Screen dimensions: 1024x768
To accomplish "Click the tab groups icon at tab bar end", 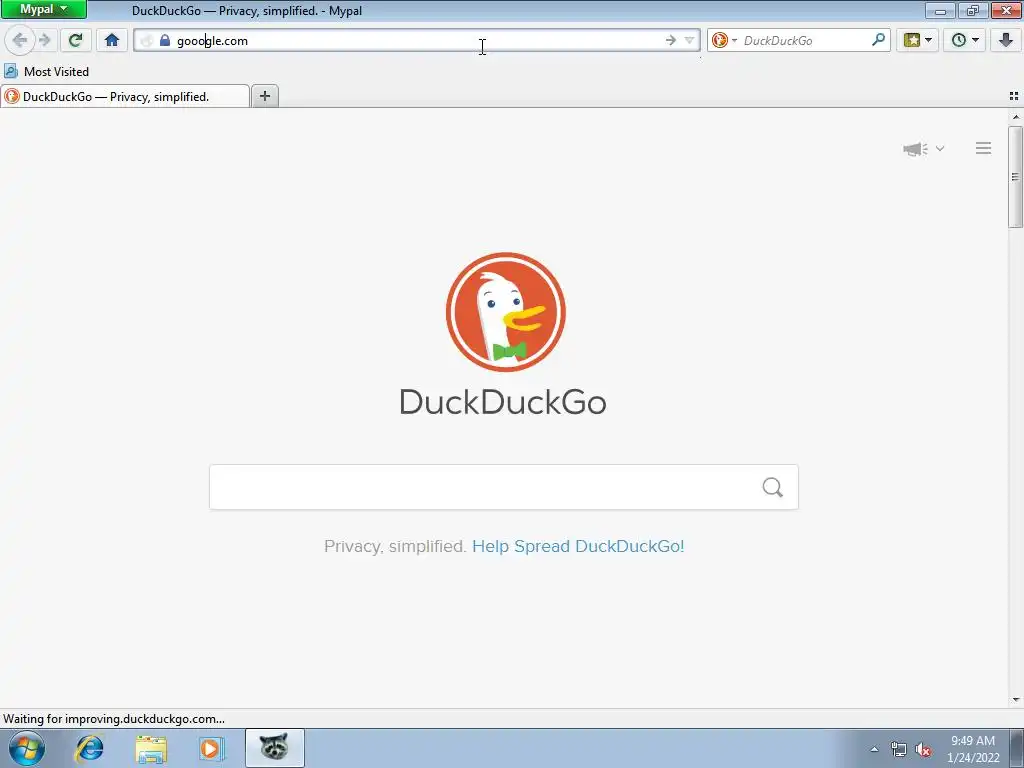I will 1014,96.
